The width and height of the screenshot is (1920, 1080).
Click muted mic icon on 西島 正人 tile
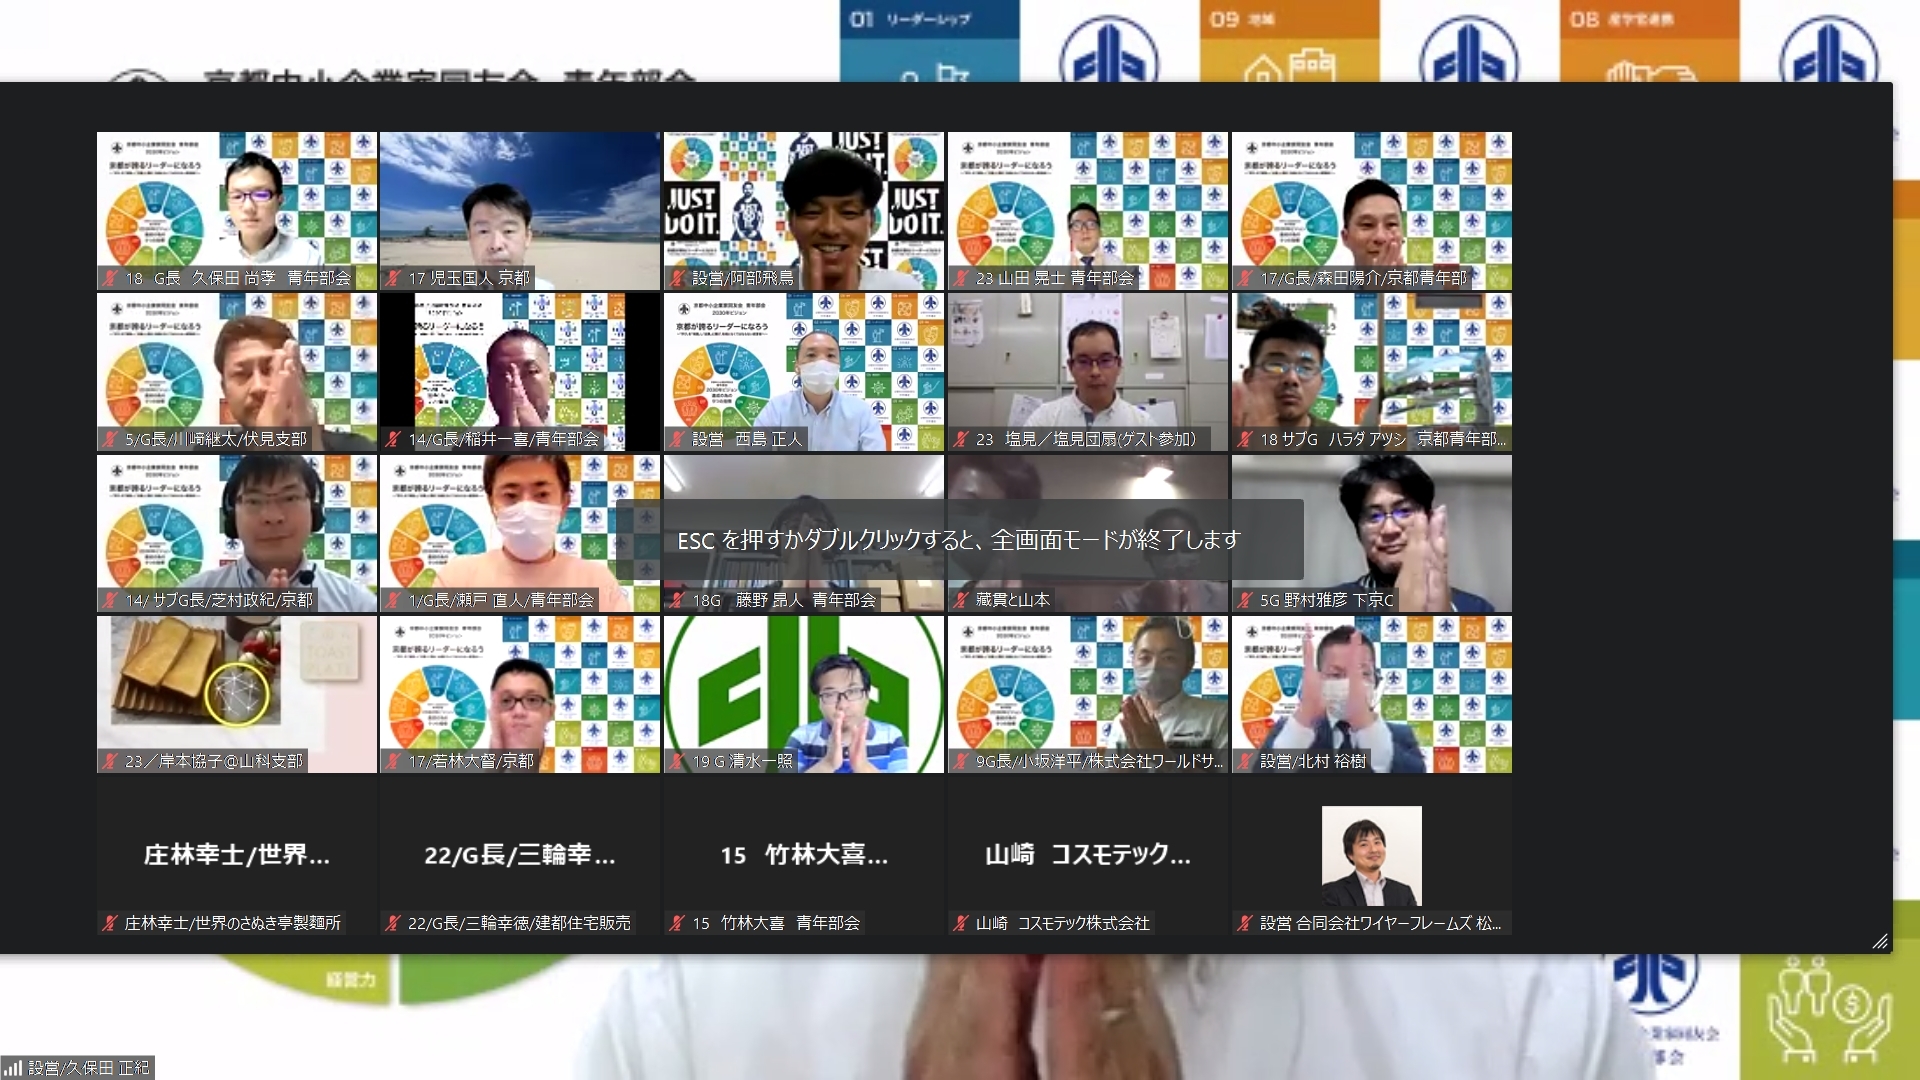pos(677,439)
